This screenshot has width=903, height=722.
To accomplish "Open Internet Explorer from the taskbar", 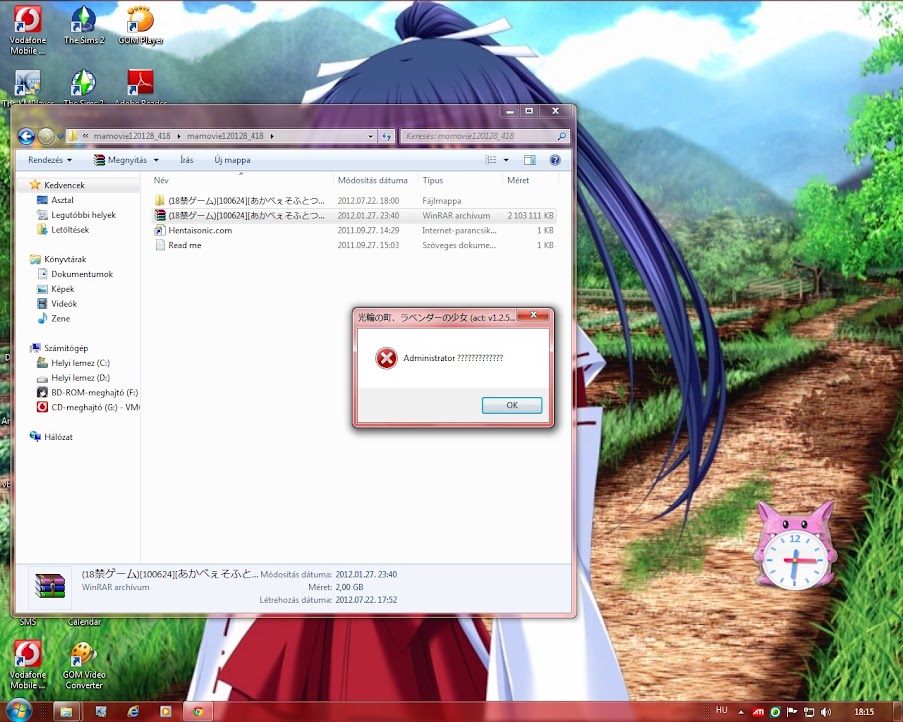I will point(133,712).
